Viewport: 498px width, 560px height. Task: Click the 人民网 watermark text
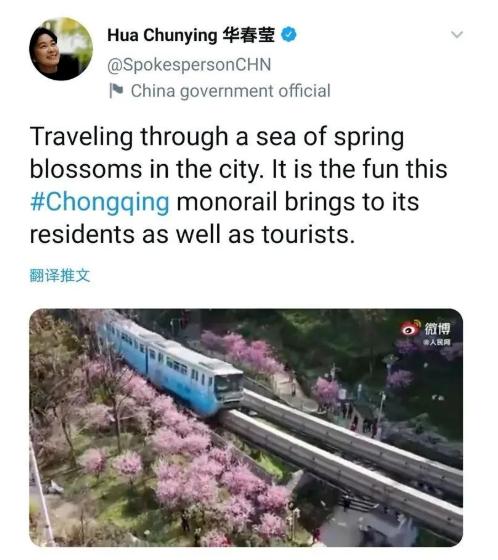pos(437,342)
